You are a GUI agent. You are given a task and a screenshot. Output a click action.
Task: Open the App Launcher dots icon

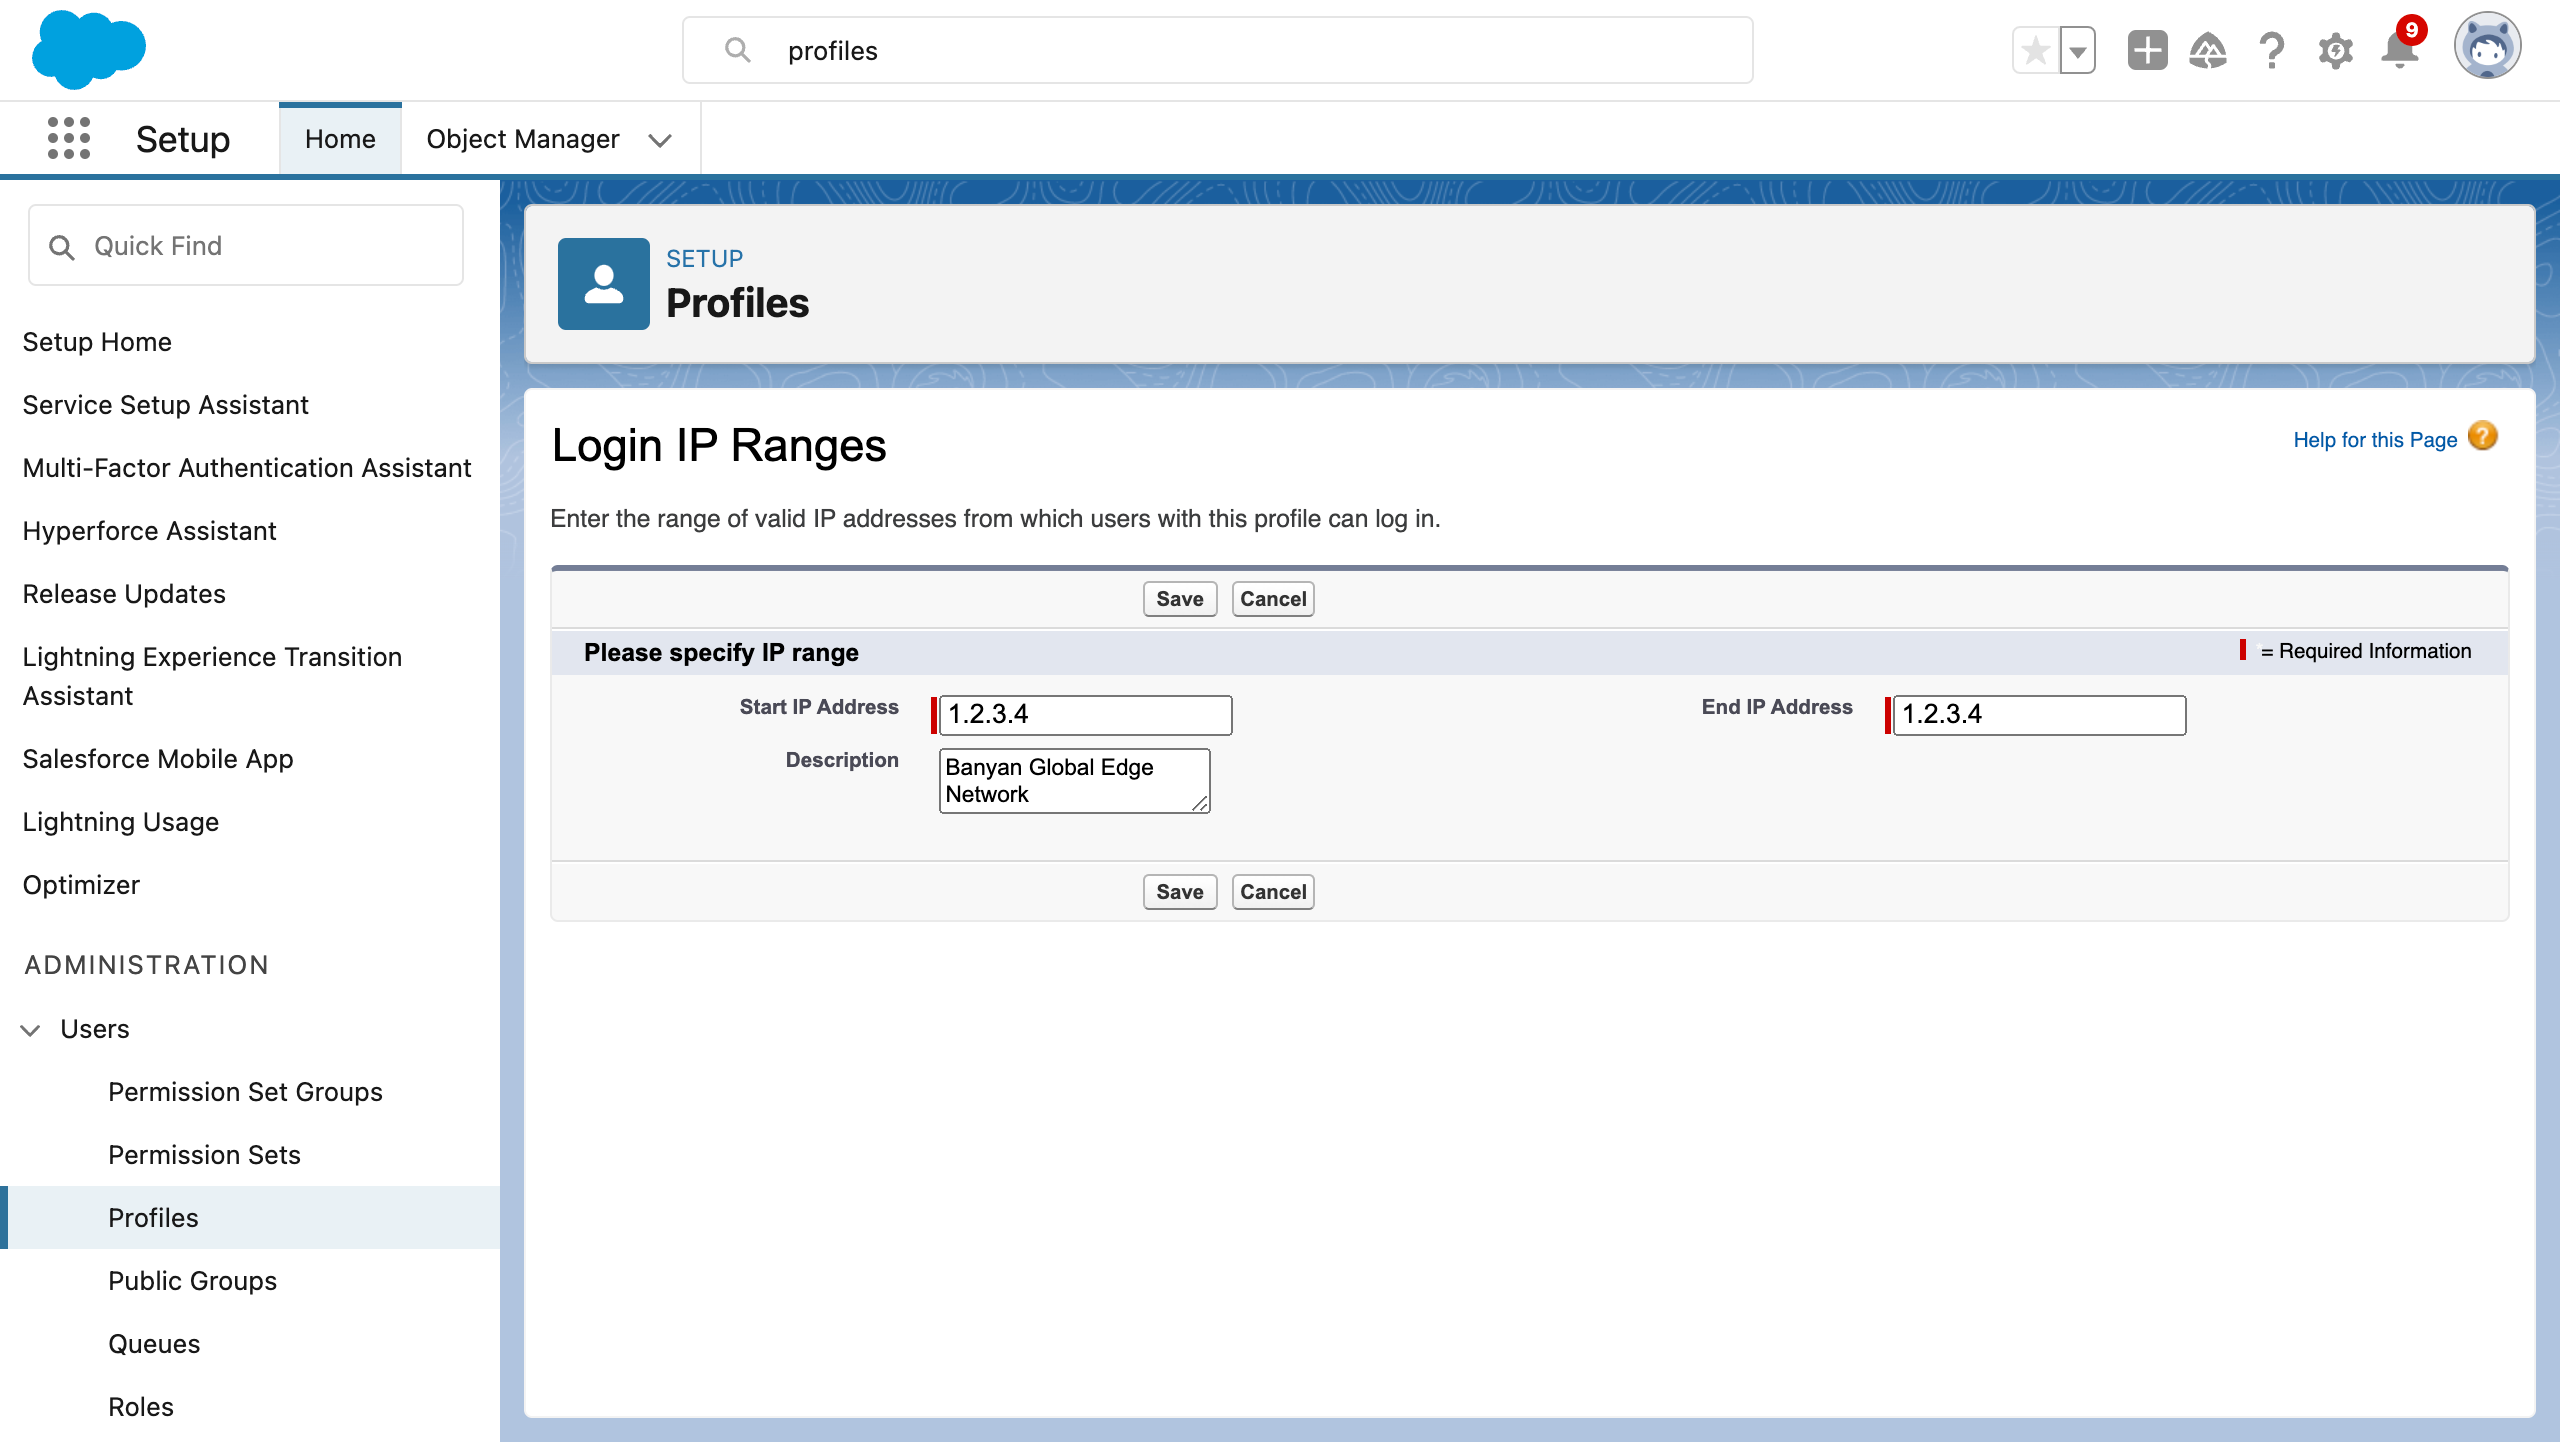[x=68, y=138]
